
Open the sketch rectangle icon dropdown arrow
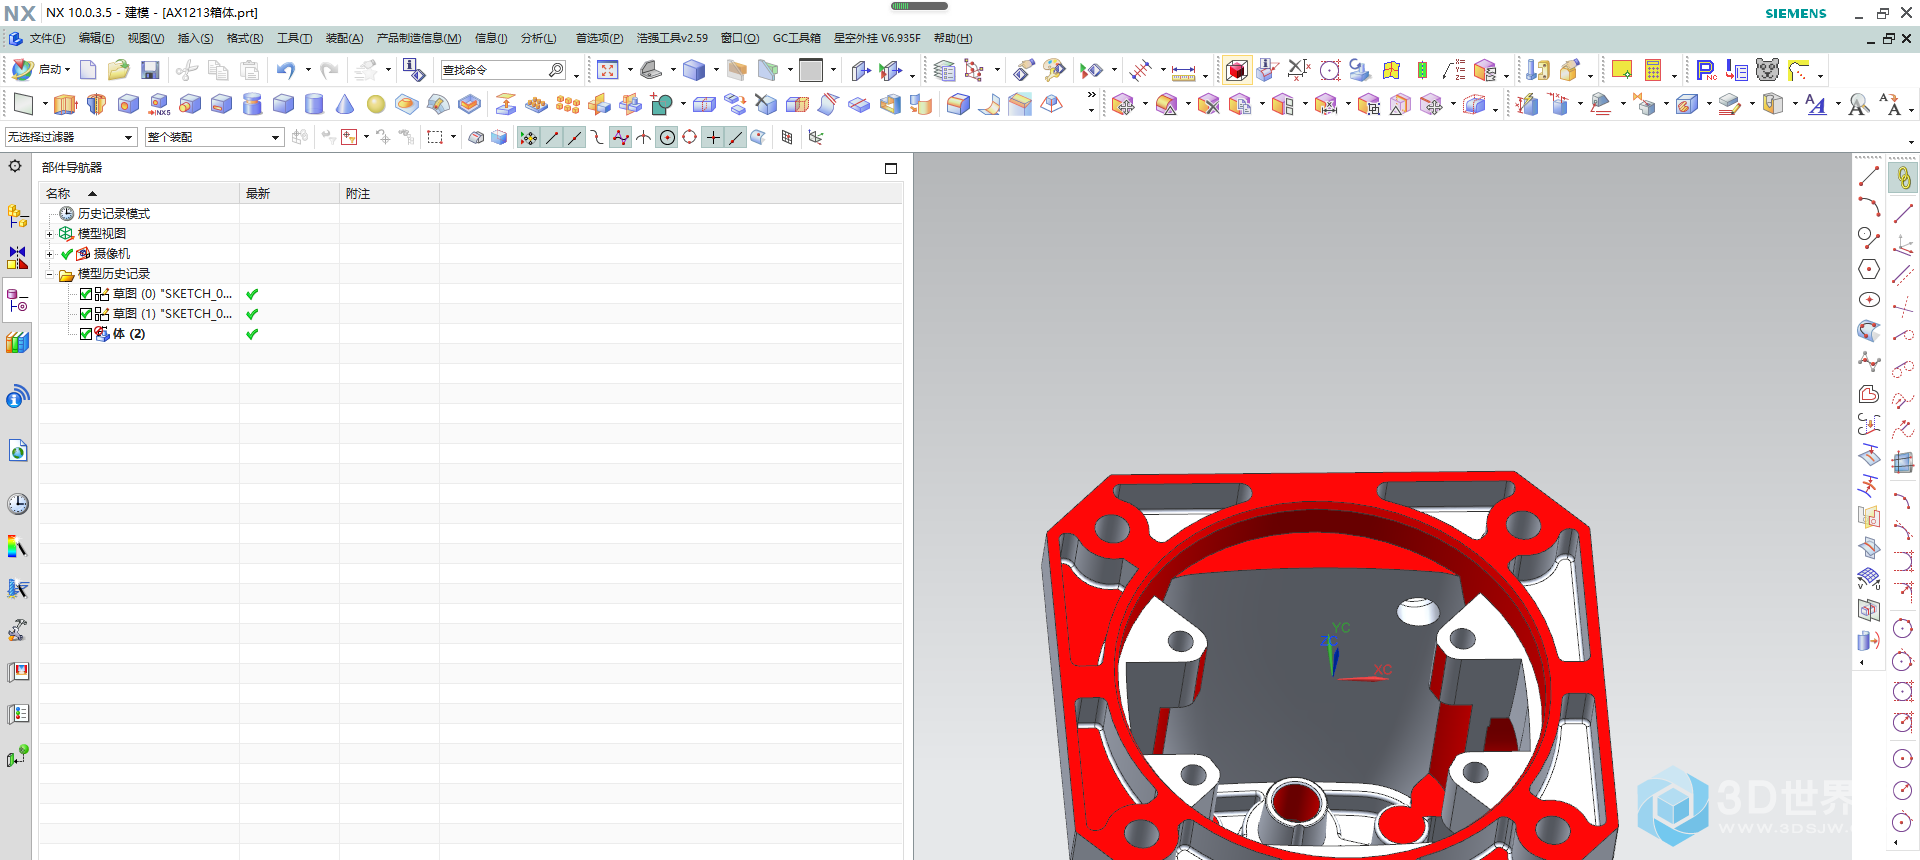click(x=45, y=104)
